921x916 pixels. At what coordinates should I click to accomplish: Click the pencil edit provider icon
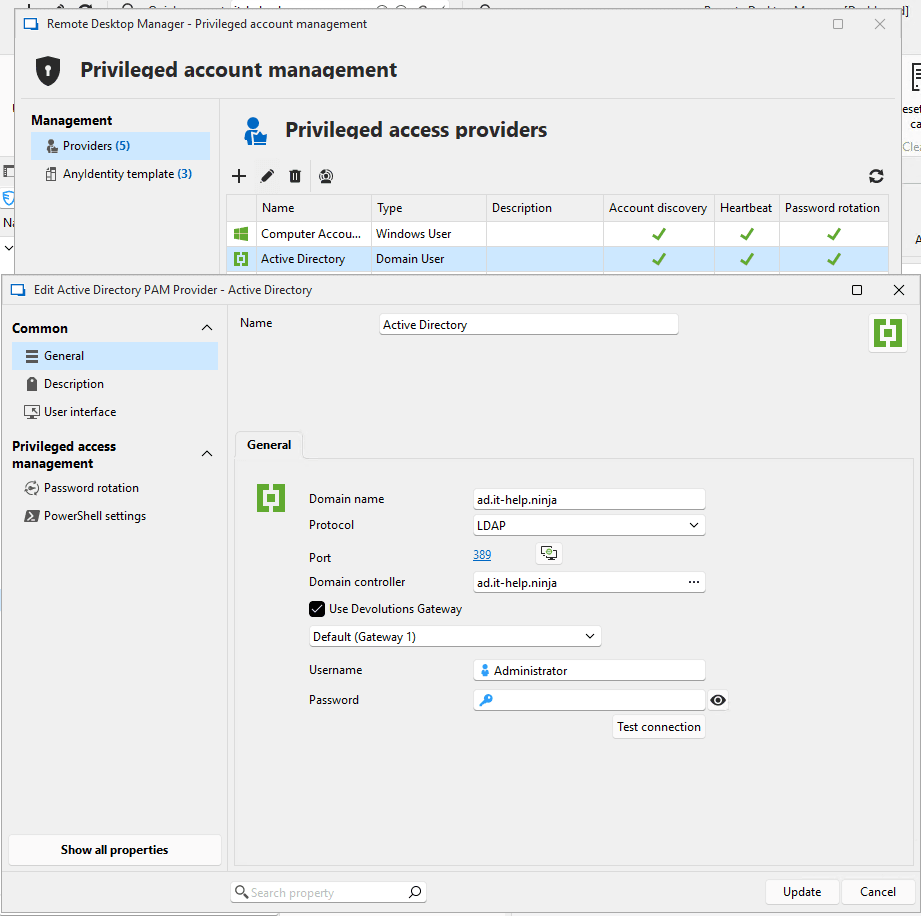(x=267, y=176)
